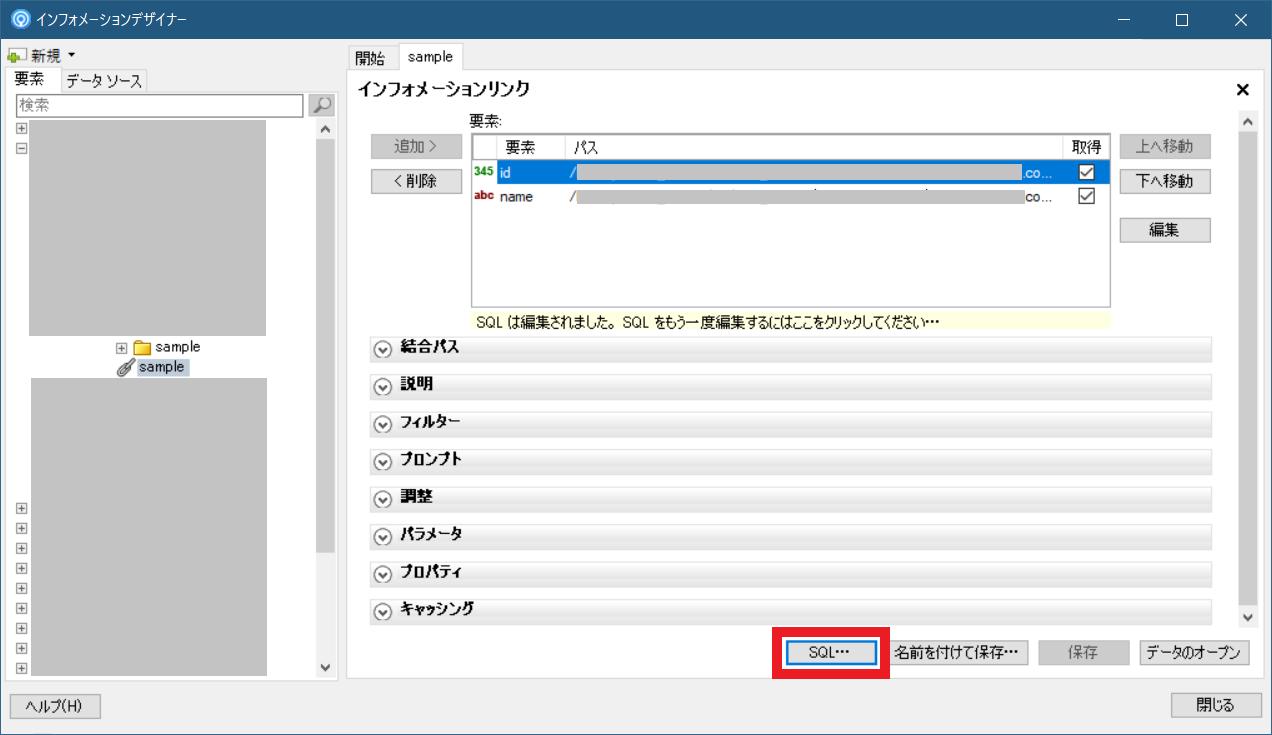
Task: Click the < 削除 button
Action: click(x=416, y=182)
